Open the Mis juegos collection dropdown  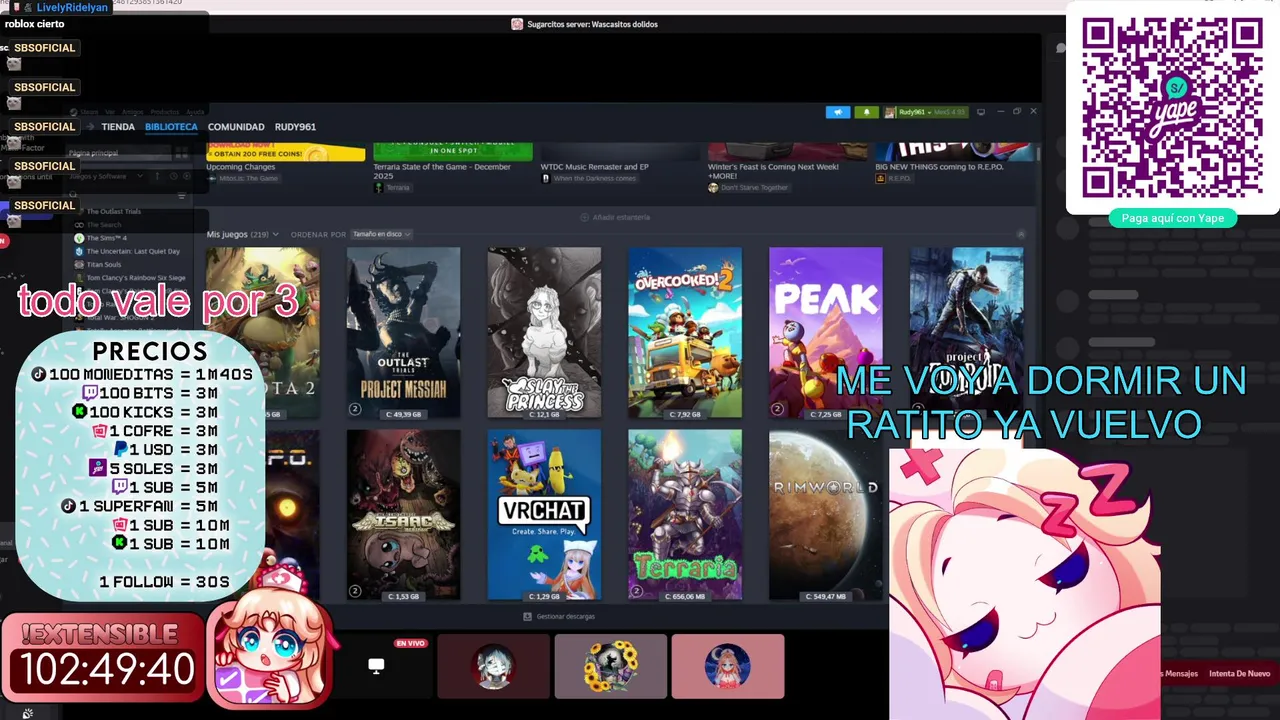[x=243, y=234]
